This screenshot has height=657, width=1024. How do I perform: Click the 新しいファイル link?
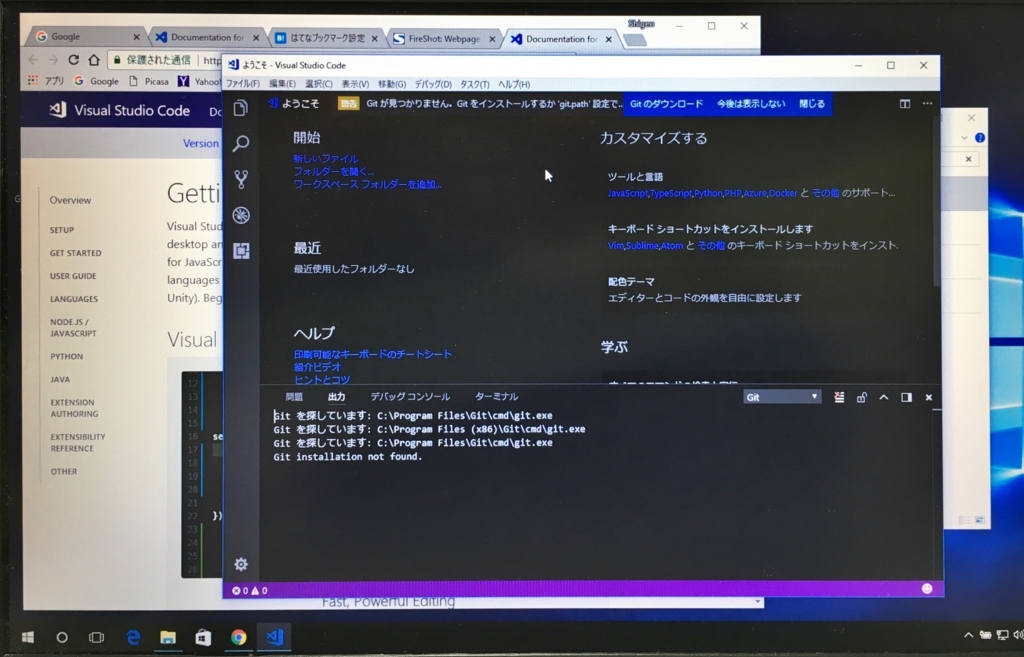tap(325, 159)
